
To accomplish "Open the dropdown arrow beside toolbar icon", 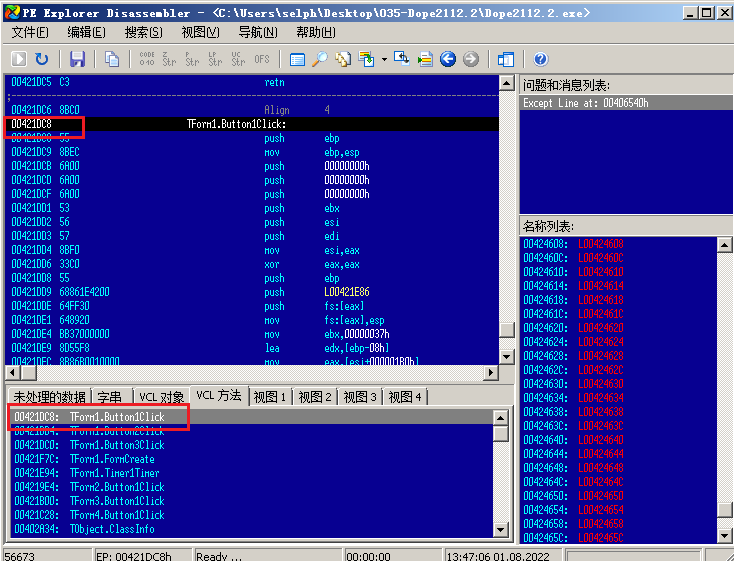I will (384, 60).
